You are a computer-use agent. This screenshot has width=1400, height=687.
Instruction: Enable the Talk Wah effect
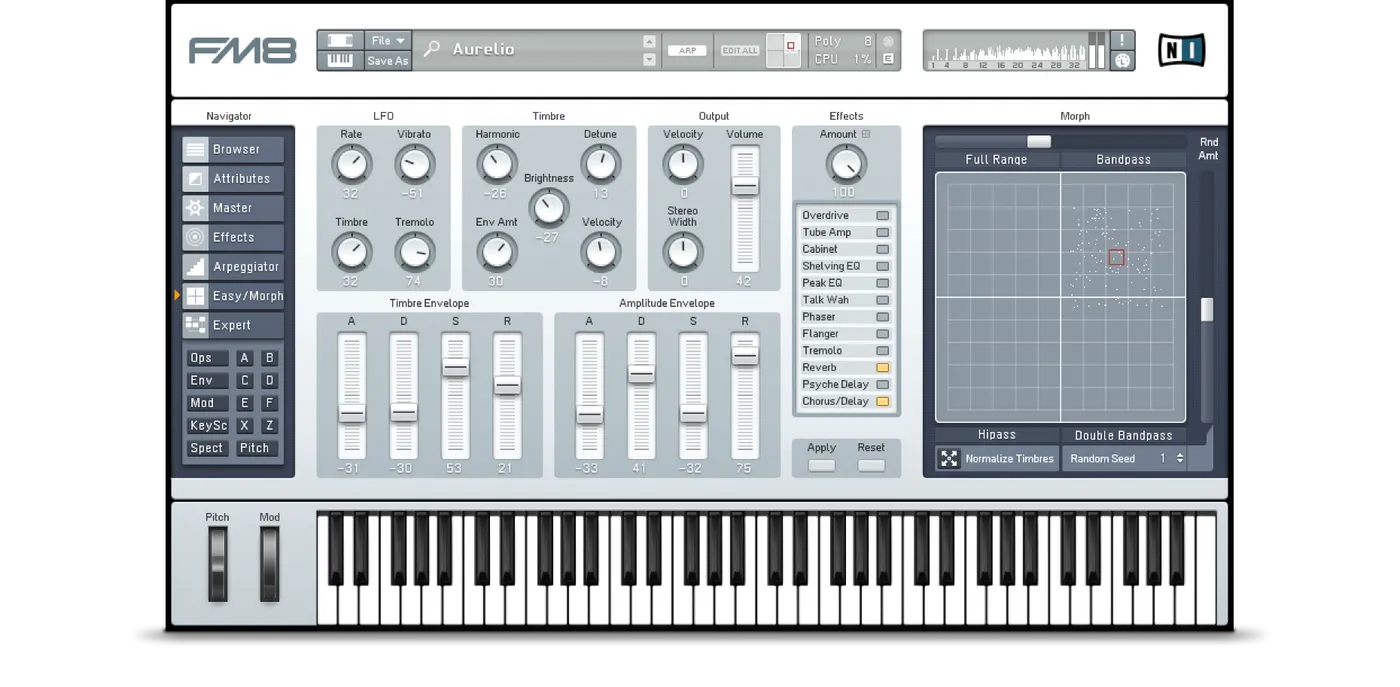(882, 300)
